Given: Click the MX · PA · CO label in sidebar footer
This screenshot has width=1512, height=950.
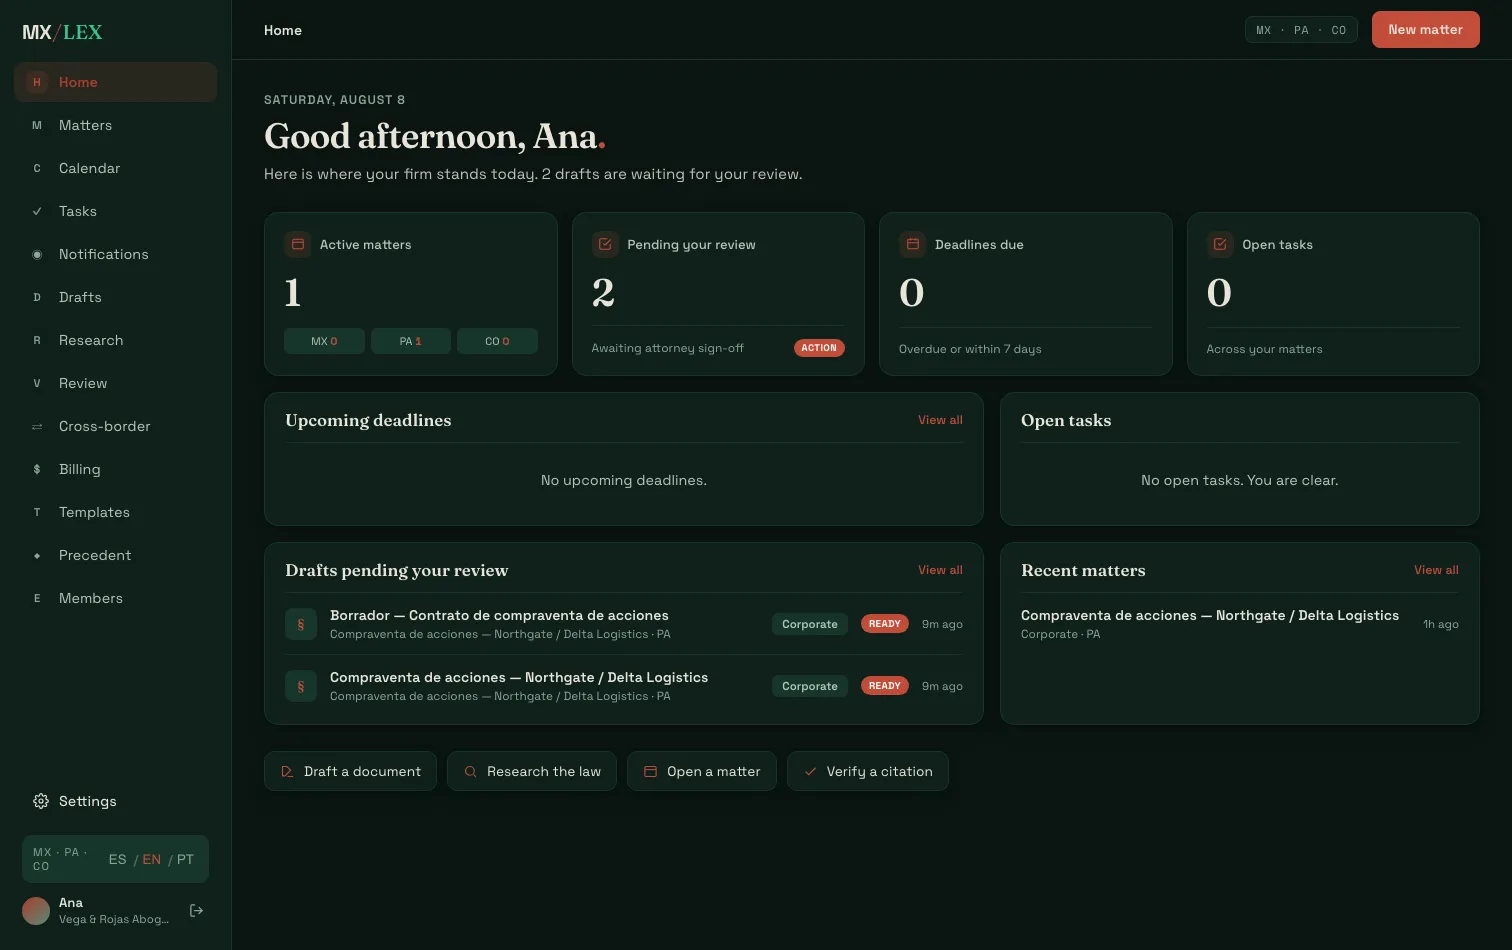Looking at the screenshot, I should pos(60,859).
